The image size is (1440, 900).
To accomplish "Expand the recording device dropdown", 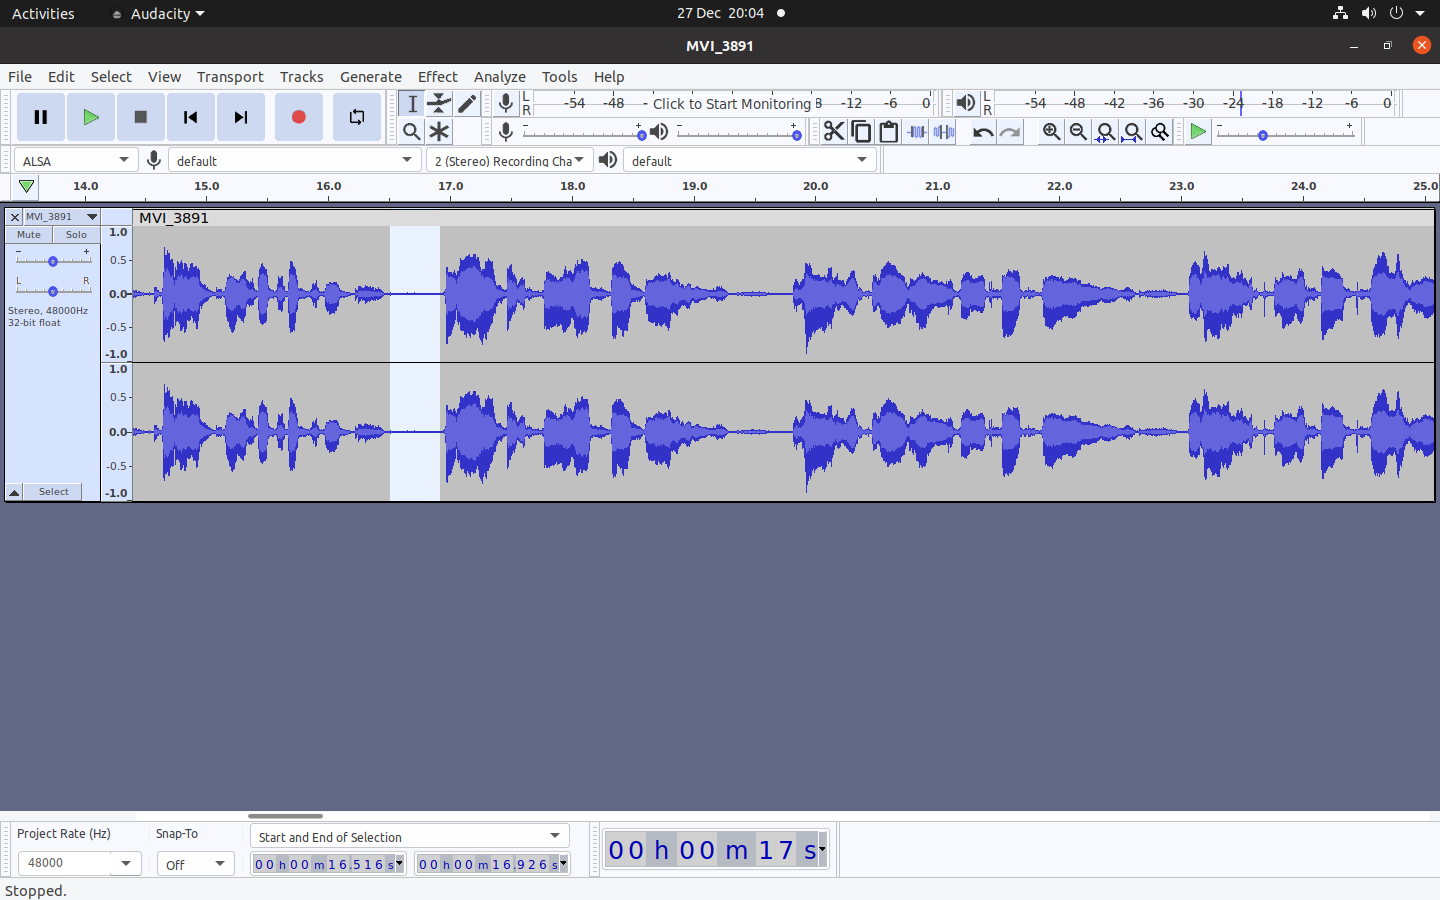I will 294,160.
